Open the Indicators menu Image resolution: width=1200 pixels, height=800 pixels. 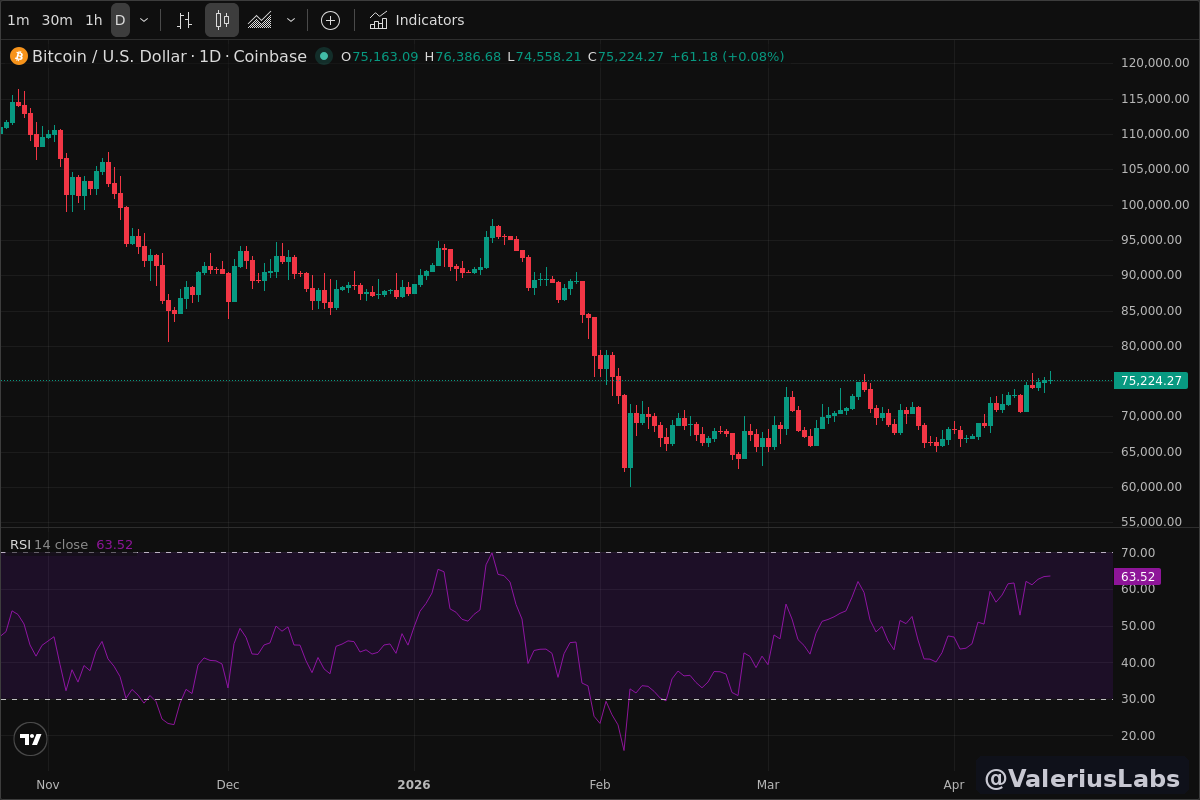point(429,20)
